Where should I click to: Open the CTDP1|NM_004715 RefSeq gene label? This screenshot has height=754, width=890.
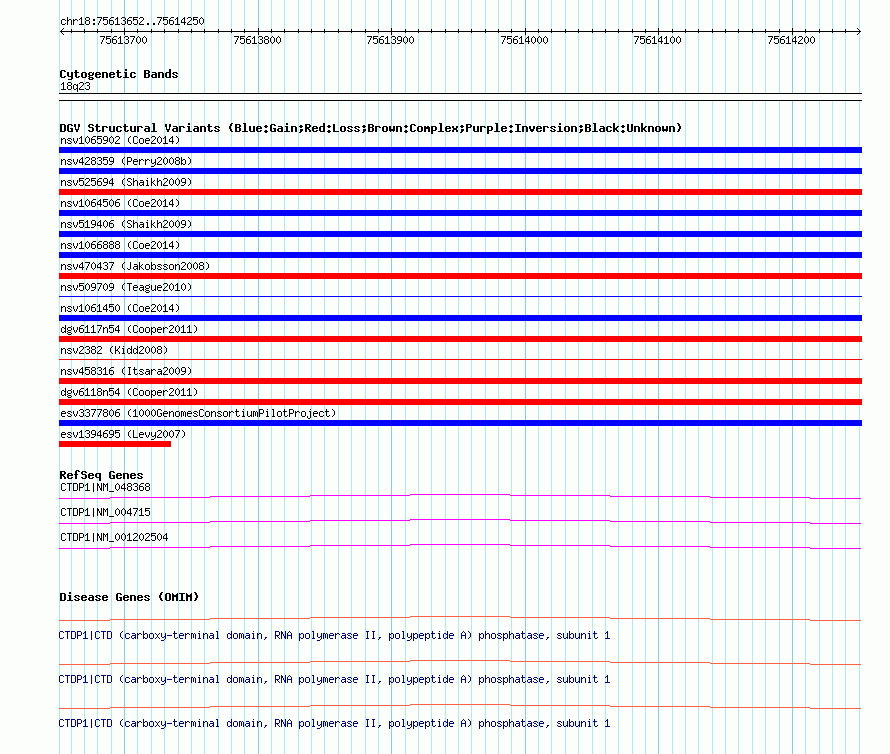point(105,513)
